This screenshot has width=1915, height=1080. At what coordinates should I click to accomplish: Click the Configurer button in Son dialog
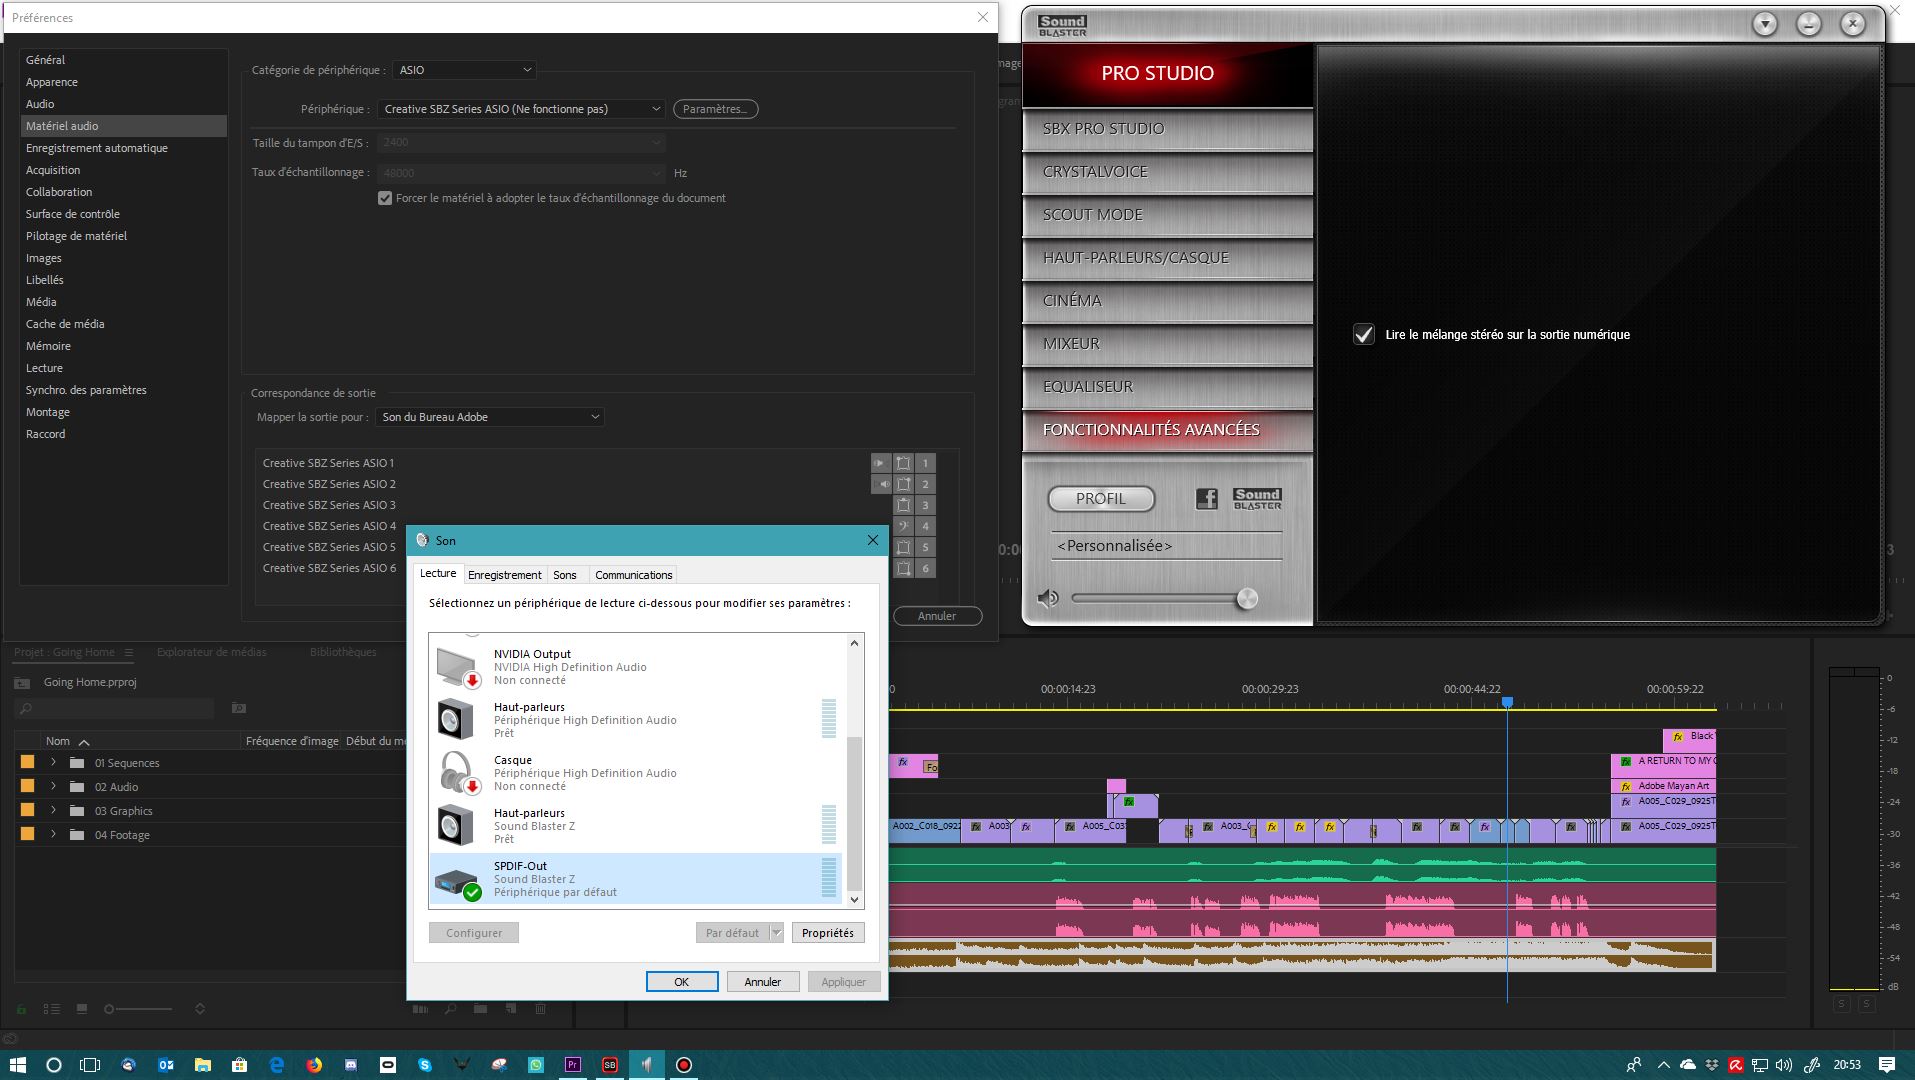474,933
